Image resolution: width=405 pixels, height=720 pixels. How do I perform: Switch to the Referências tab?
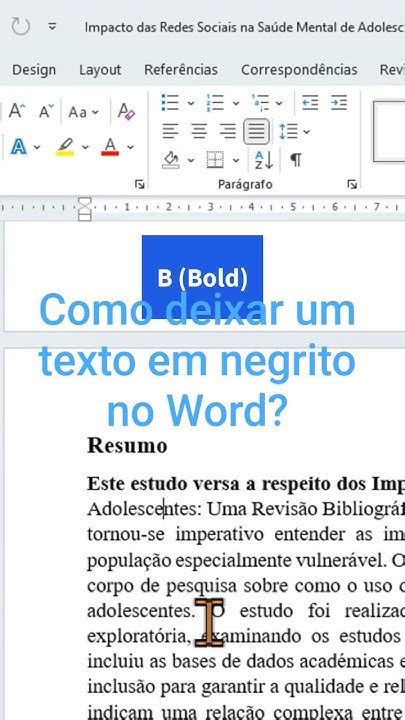click(x=181, y=70)
